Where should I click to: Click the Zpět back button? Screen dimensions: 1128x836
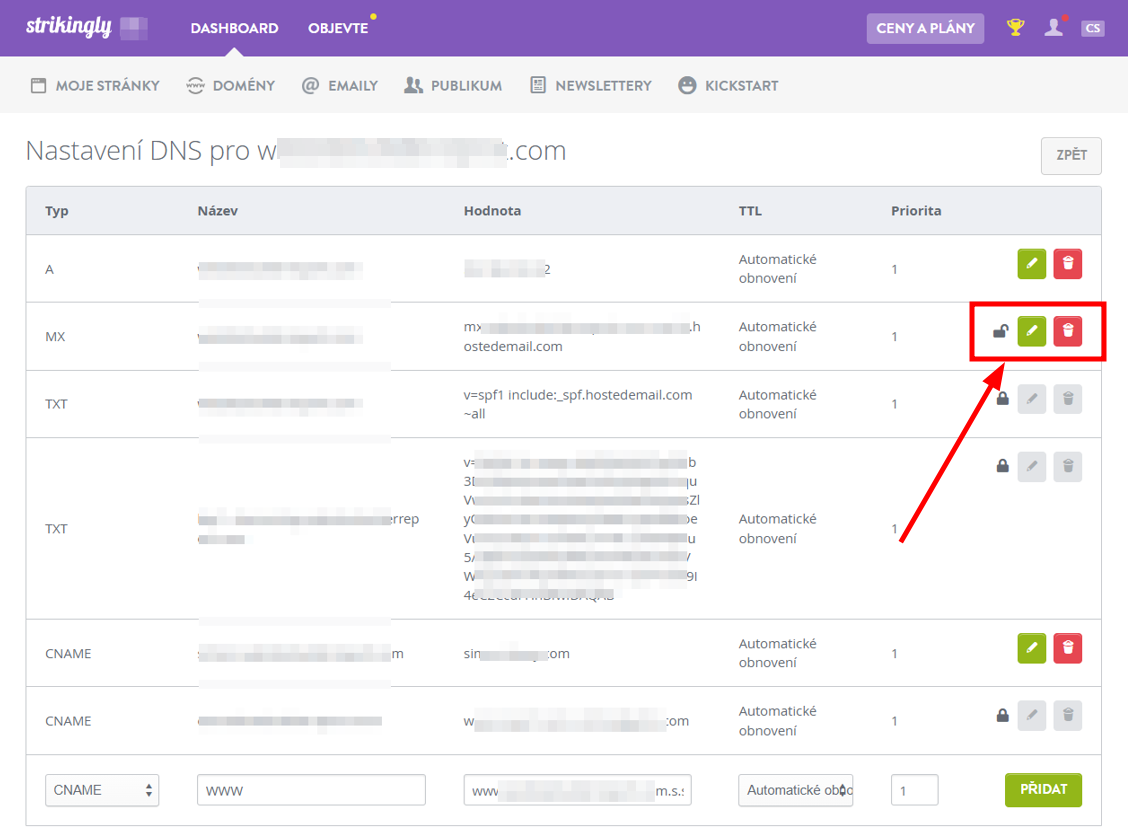(x=1071, y=155)
